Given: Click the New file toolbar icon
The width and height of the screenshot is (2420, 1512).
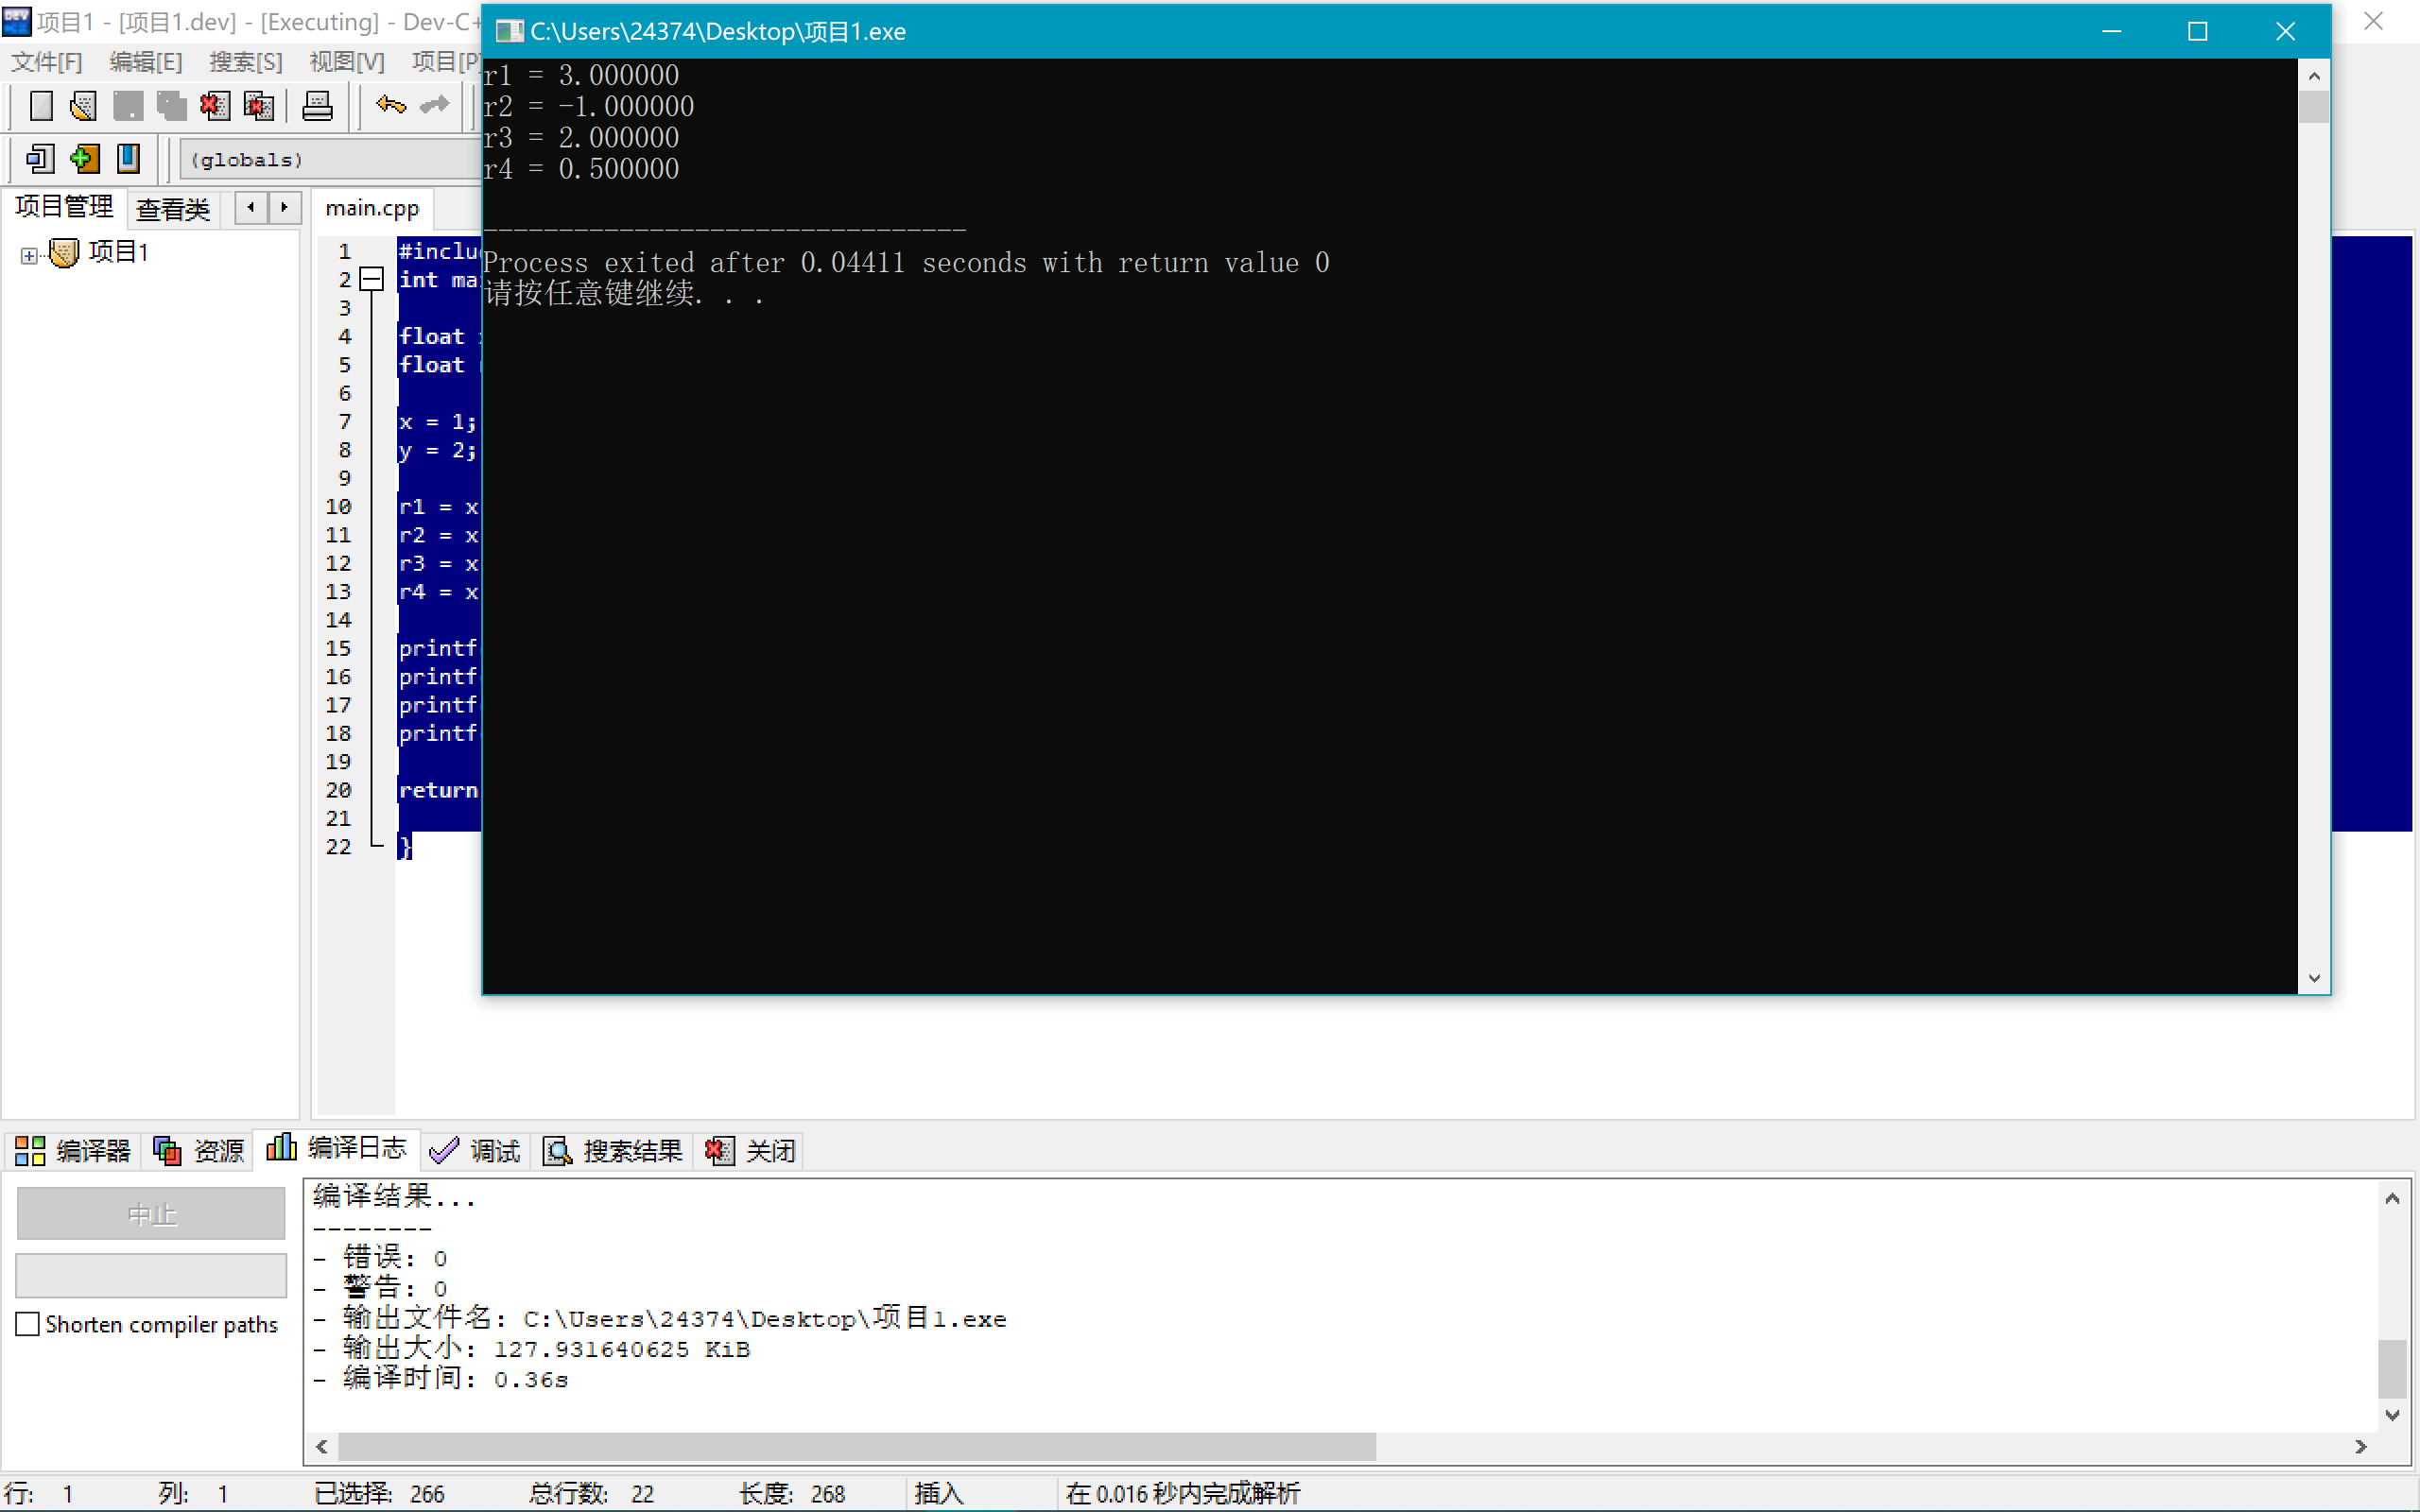Looking at the screenshot, I should [x=41, y=106].
